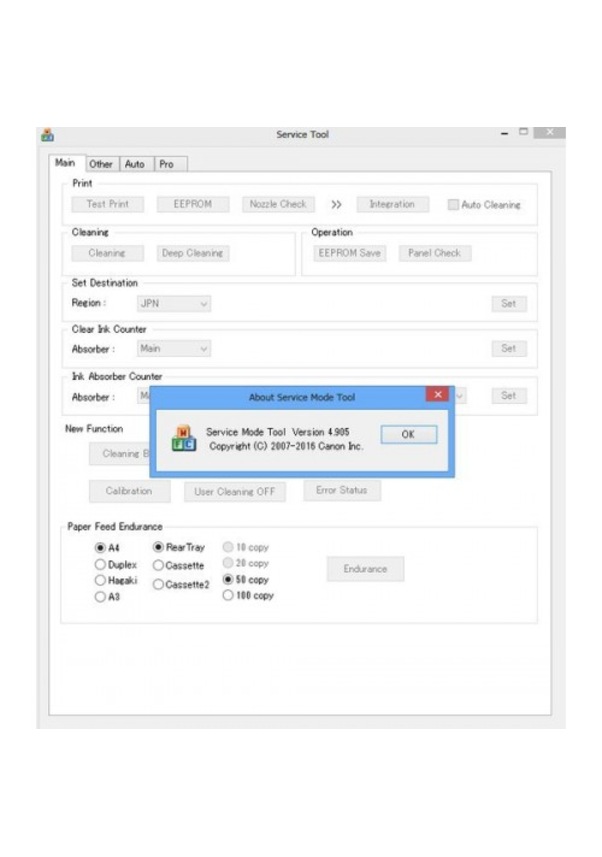
Task: Open the Pro tab
Action: pos(166,164)
